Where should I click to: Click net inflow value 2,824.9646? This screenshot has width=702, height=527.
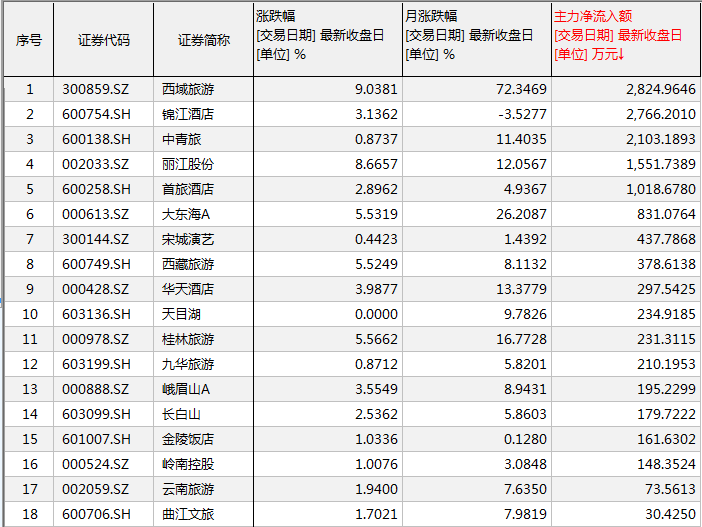(x=661, y=89)
